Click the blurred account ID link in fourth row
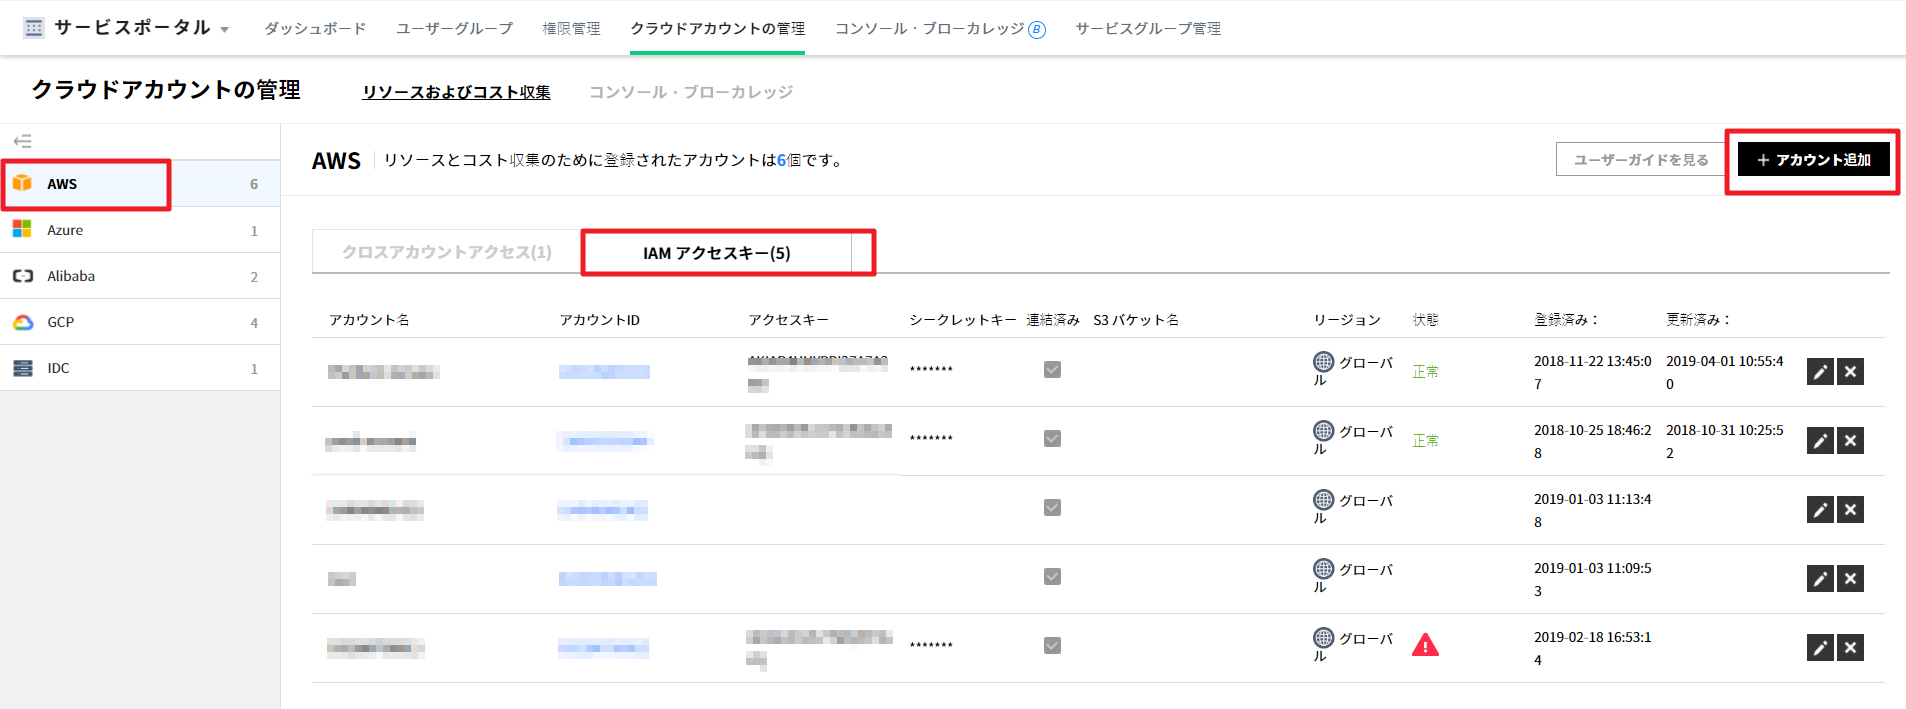 (607, 579)
